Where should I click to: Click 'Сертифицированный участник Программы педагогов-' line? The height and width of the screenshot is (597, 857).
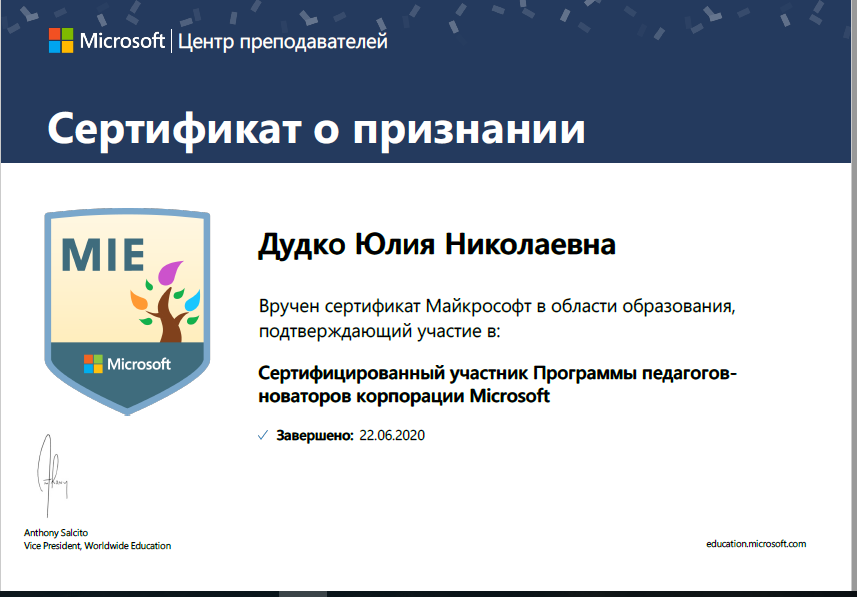497,373
